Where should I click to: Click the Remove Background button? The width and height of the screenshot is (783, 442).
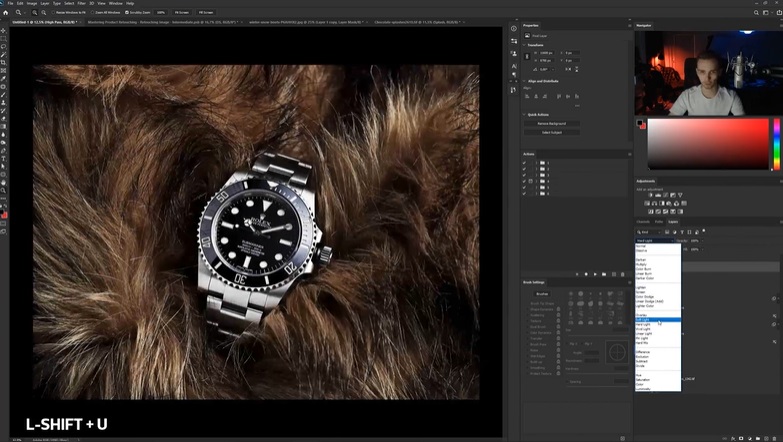point(552,123)
